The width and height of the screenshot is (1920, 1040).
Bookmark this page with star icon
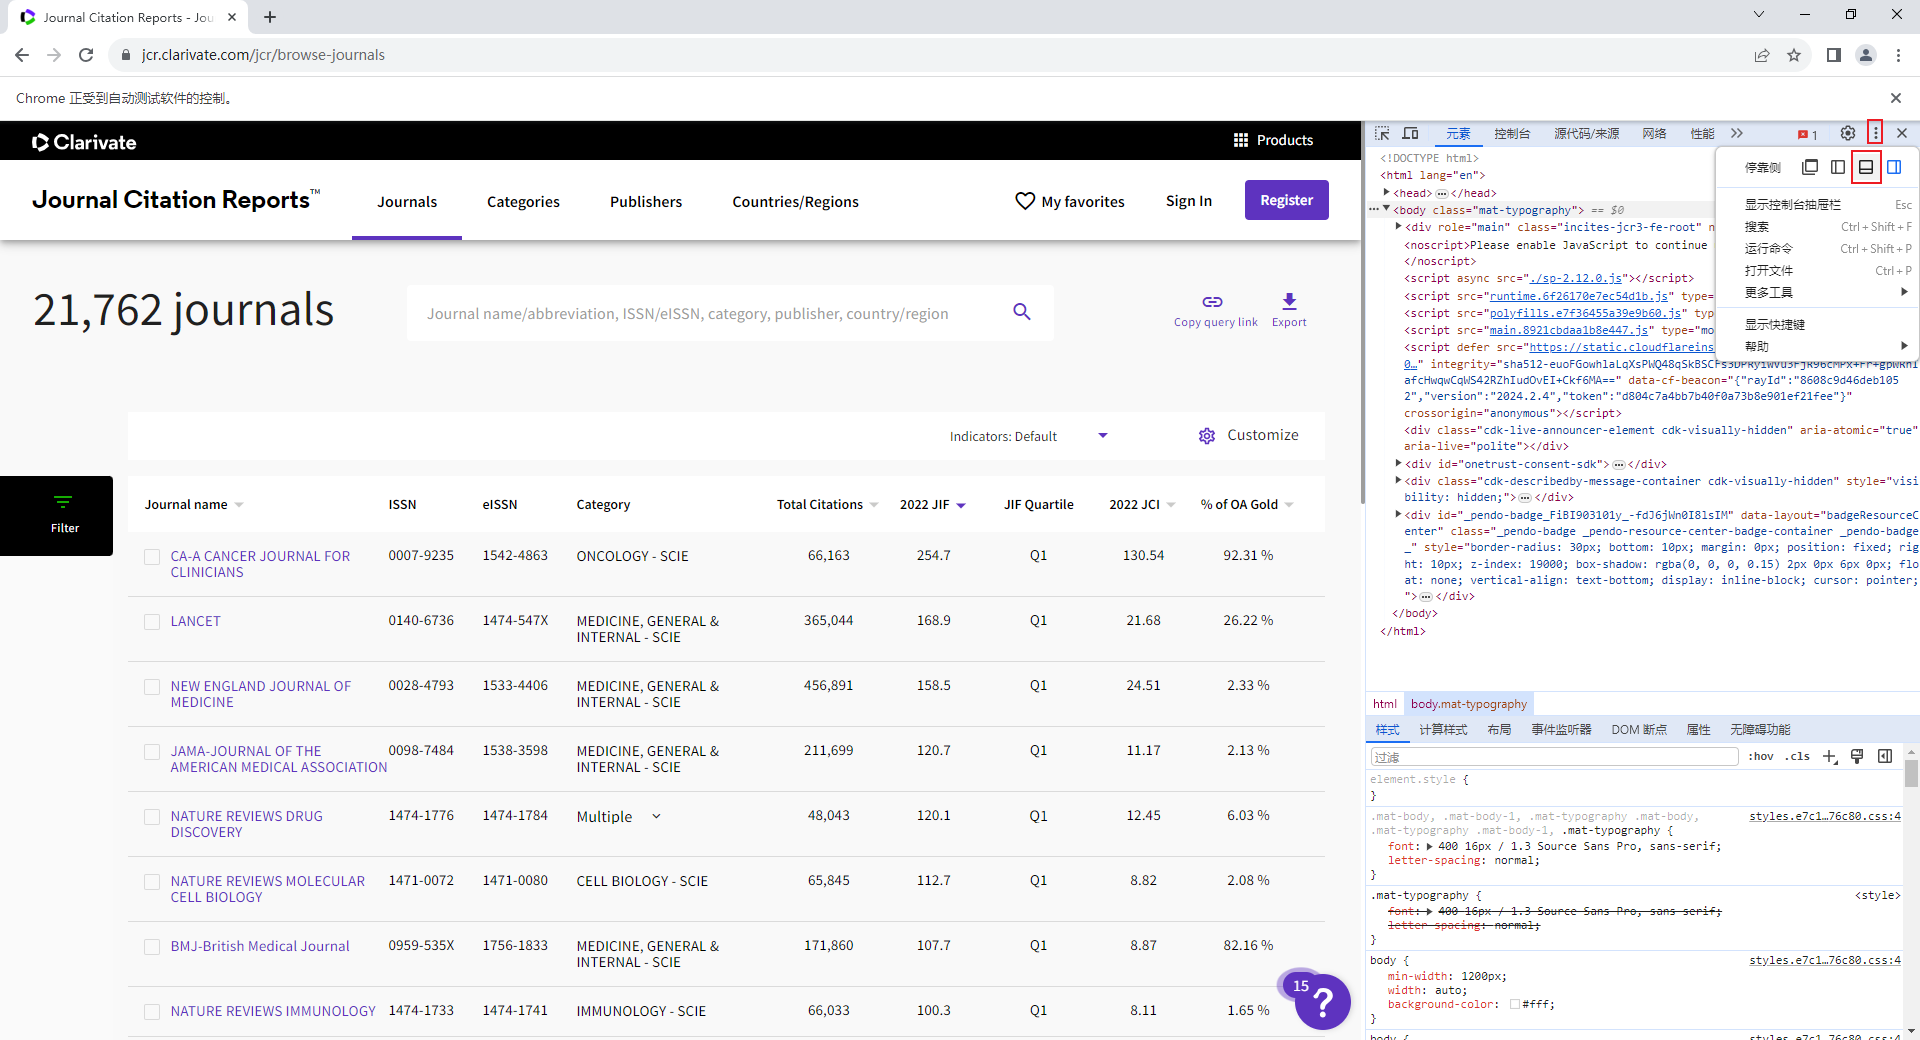click(1794, 55)
